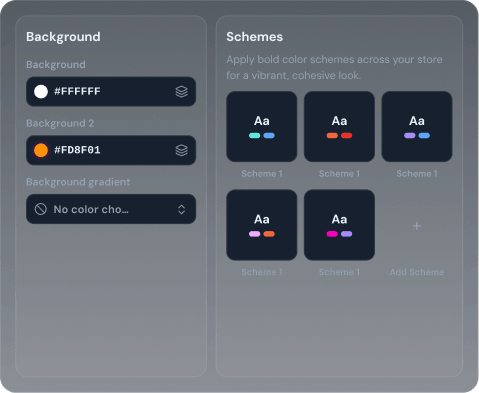
Task: Click the no-color circle-slash icon
Action: coord(41,209)
